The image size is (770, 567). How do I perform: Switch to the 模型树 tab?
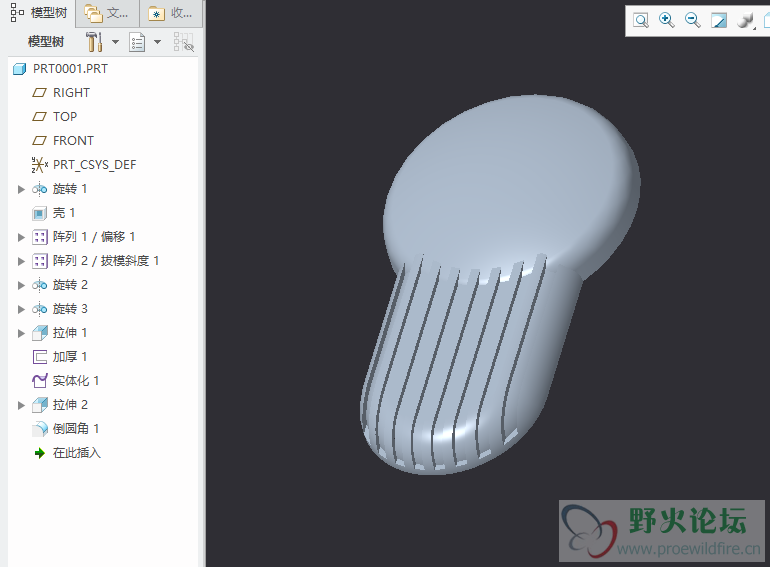(x=38, y=13)
